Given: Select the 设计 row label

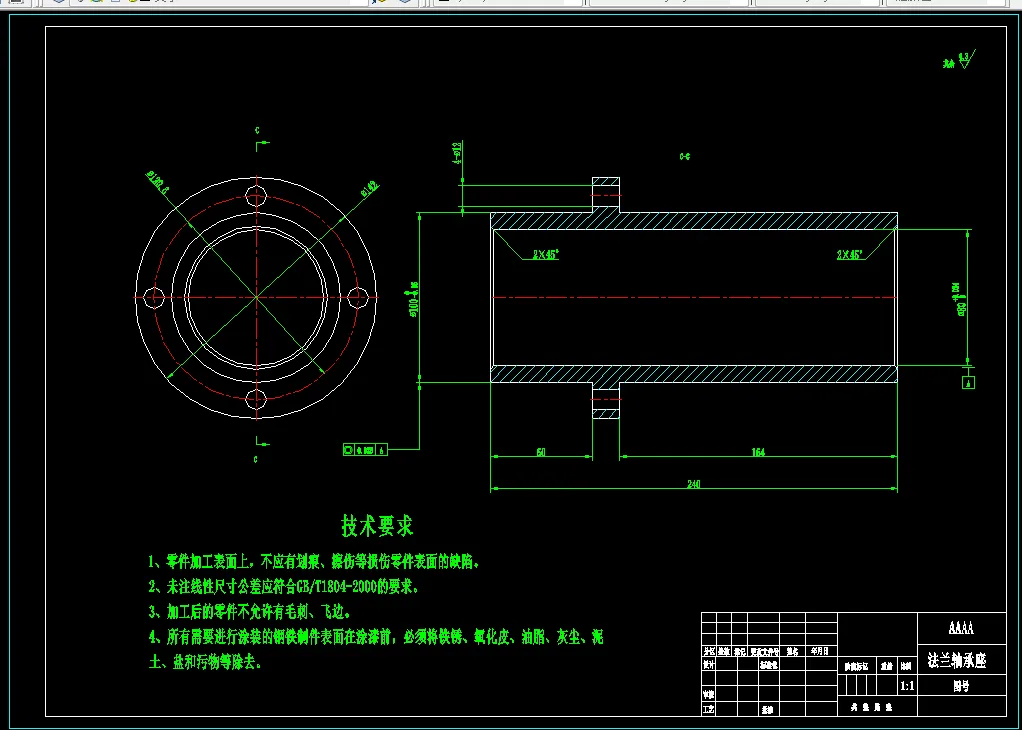Looking at the screenshot, I should tap(708, 665).
